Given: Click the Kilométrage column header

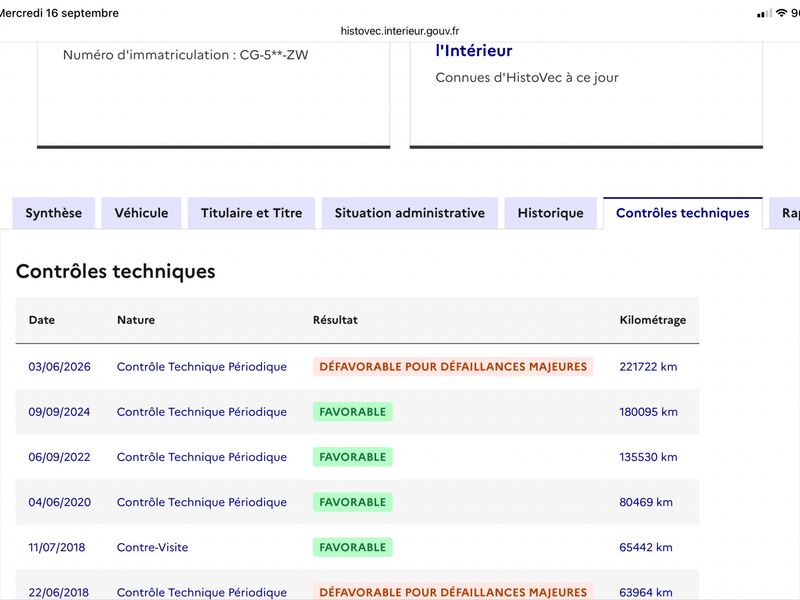Looking at the screenshot, I should tap(653, 320).
